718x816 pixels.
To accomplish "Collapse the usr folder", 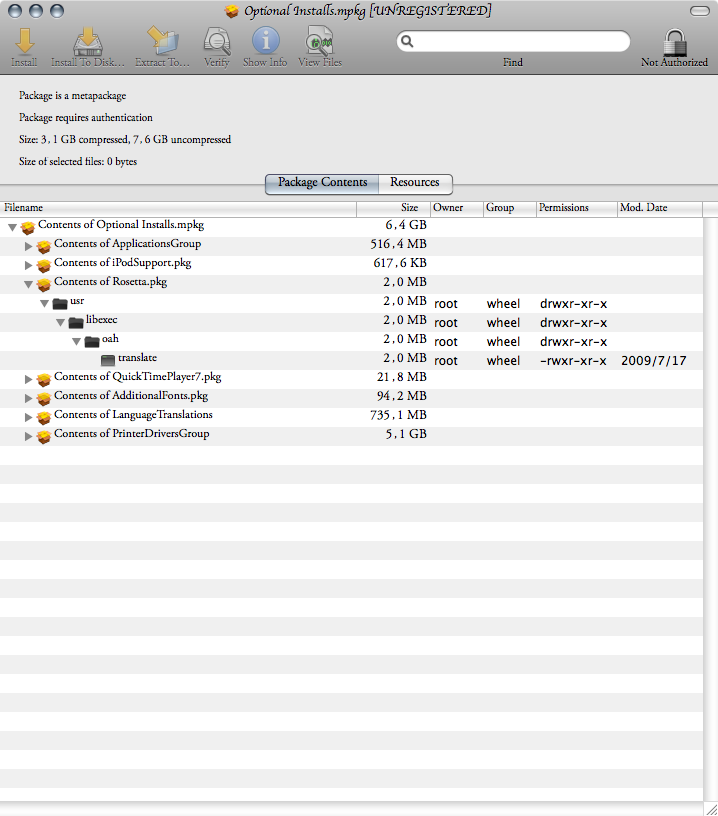I will (45, 303).
